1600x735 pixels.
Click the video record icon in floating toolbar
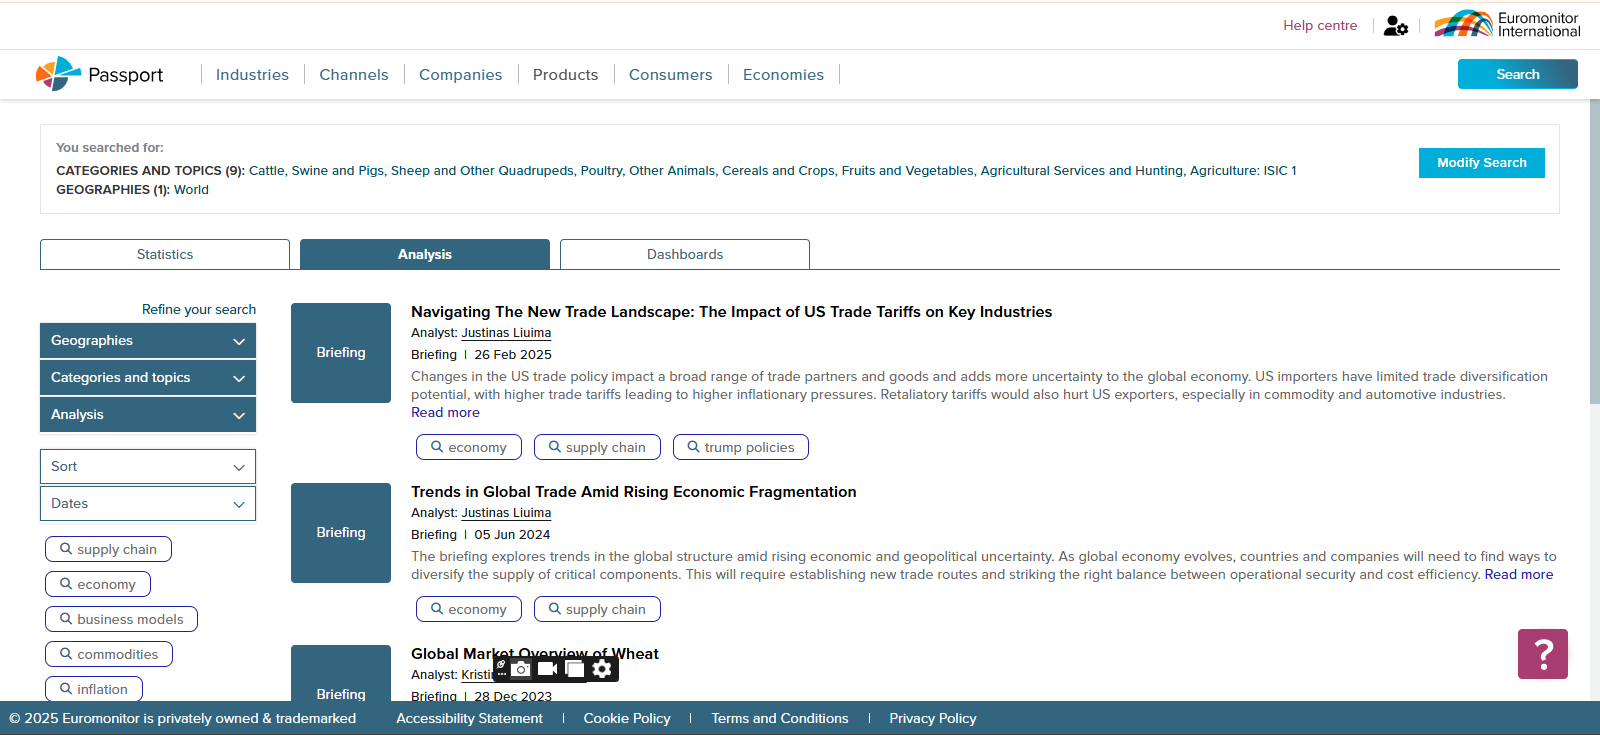547,669
